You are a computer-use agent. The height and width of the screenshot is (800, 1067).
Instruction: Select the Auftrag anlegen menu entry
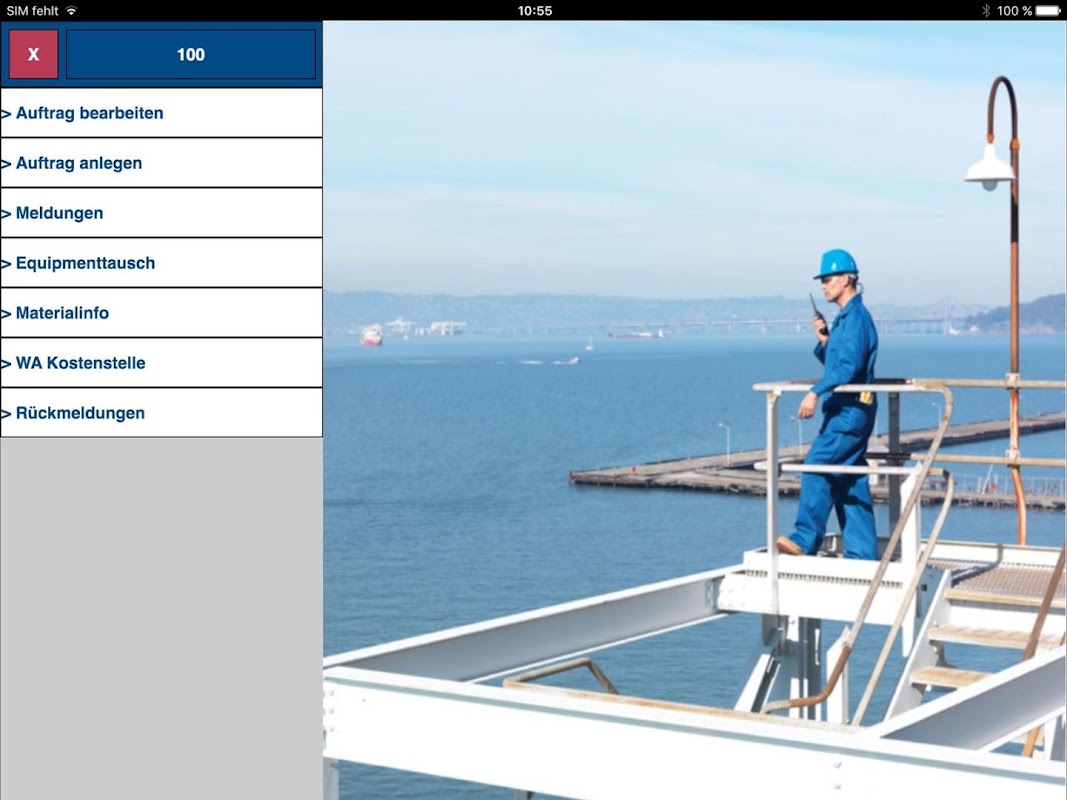point(161,163)
